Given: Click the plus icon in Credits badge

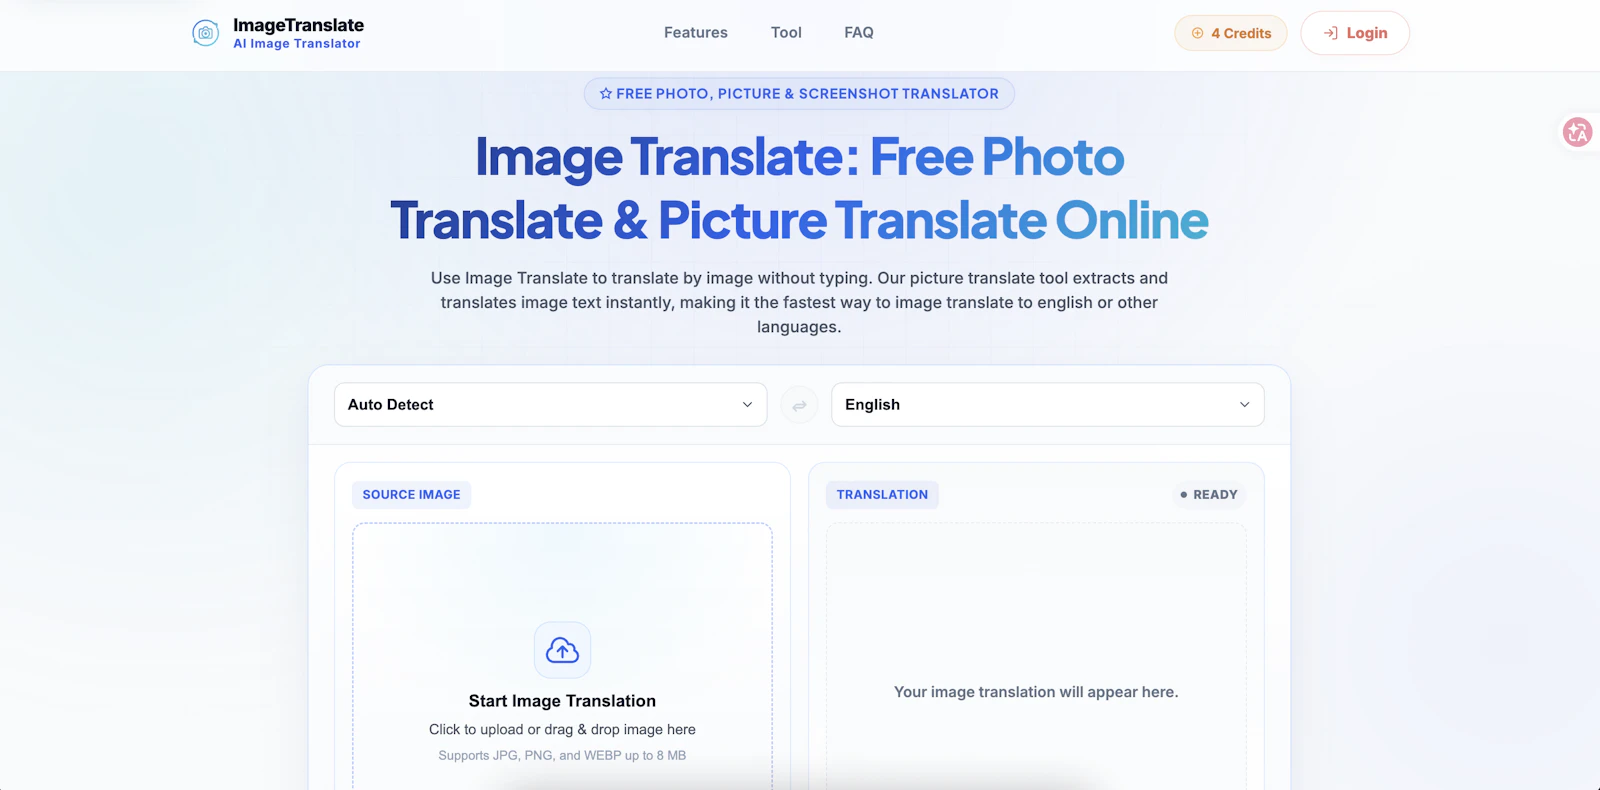Looking at the screenshot, I should pyautogui.click(x=1197, y=33).
